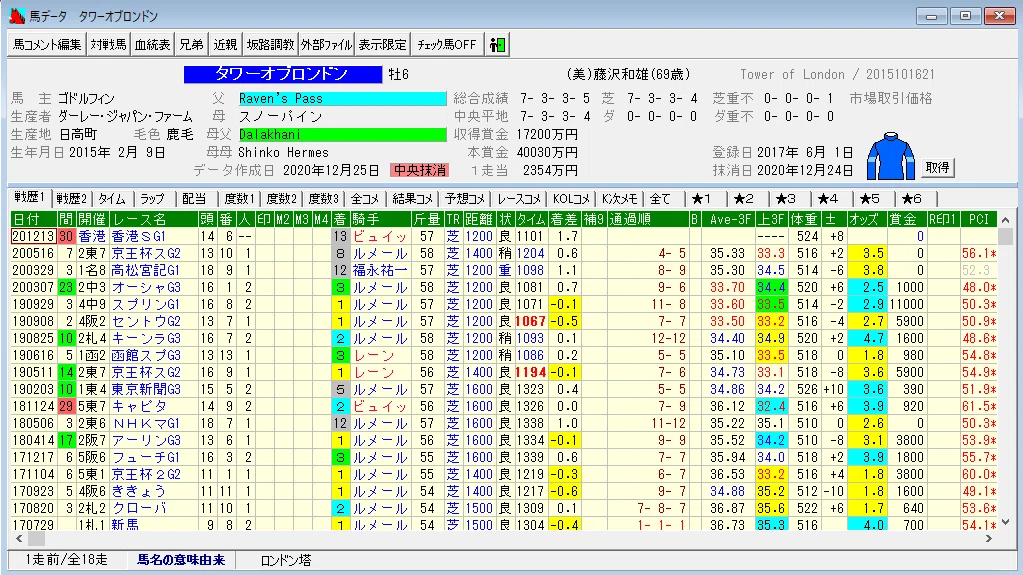Click the blue タワーオブロンドン name banner
Screen dimensions: 1023x575
(x=282, y=74)
